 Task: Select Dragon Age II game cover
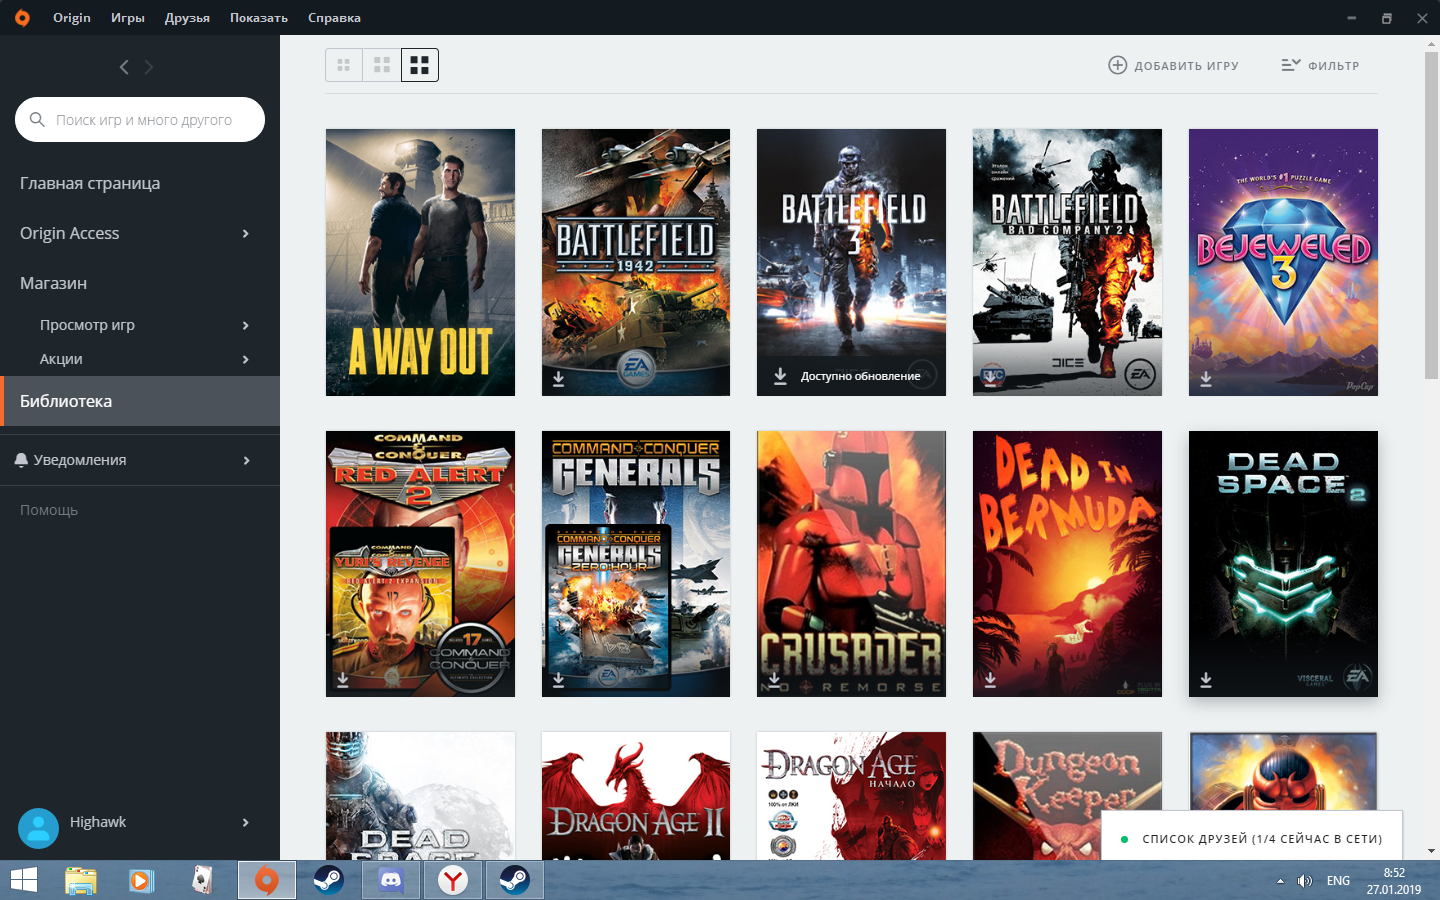(x=636, y=796)
